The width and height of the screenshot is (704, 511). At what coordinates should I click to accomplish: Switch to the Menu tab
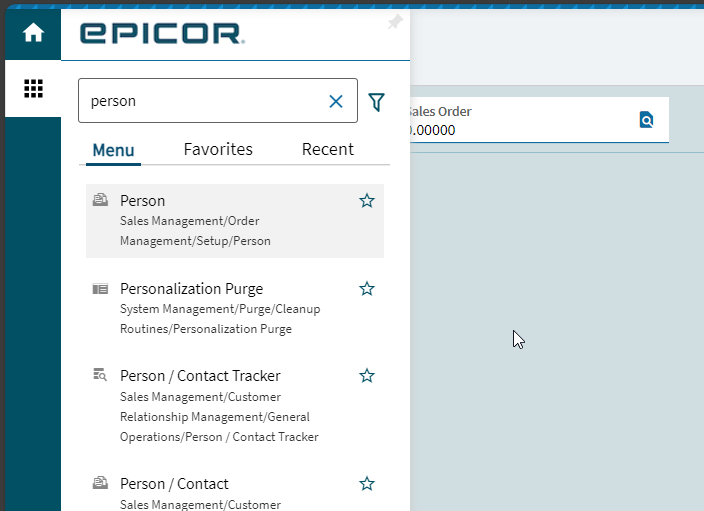tap(113, 150)
